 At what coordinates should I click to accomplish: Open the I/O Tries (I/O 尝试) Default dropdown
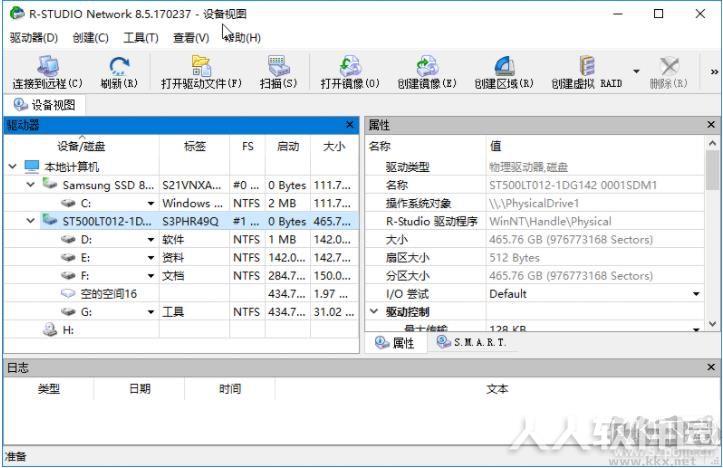(x=696, y=294)
